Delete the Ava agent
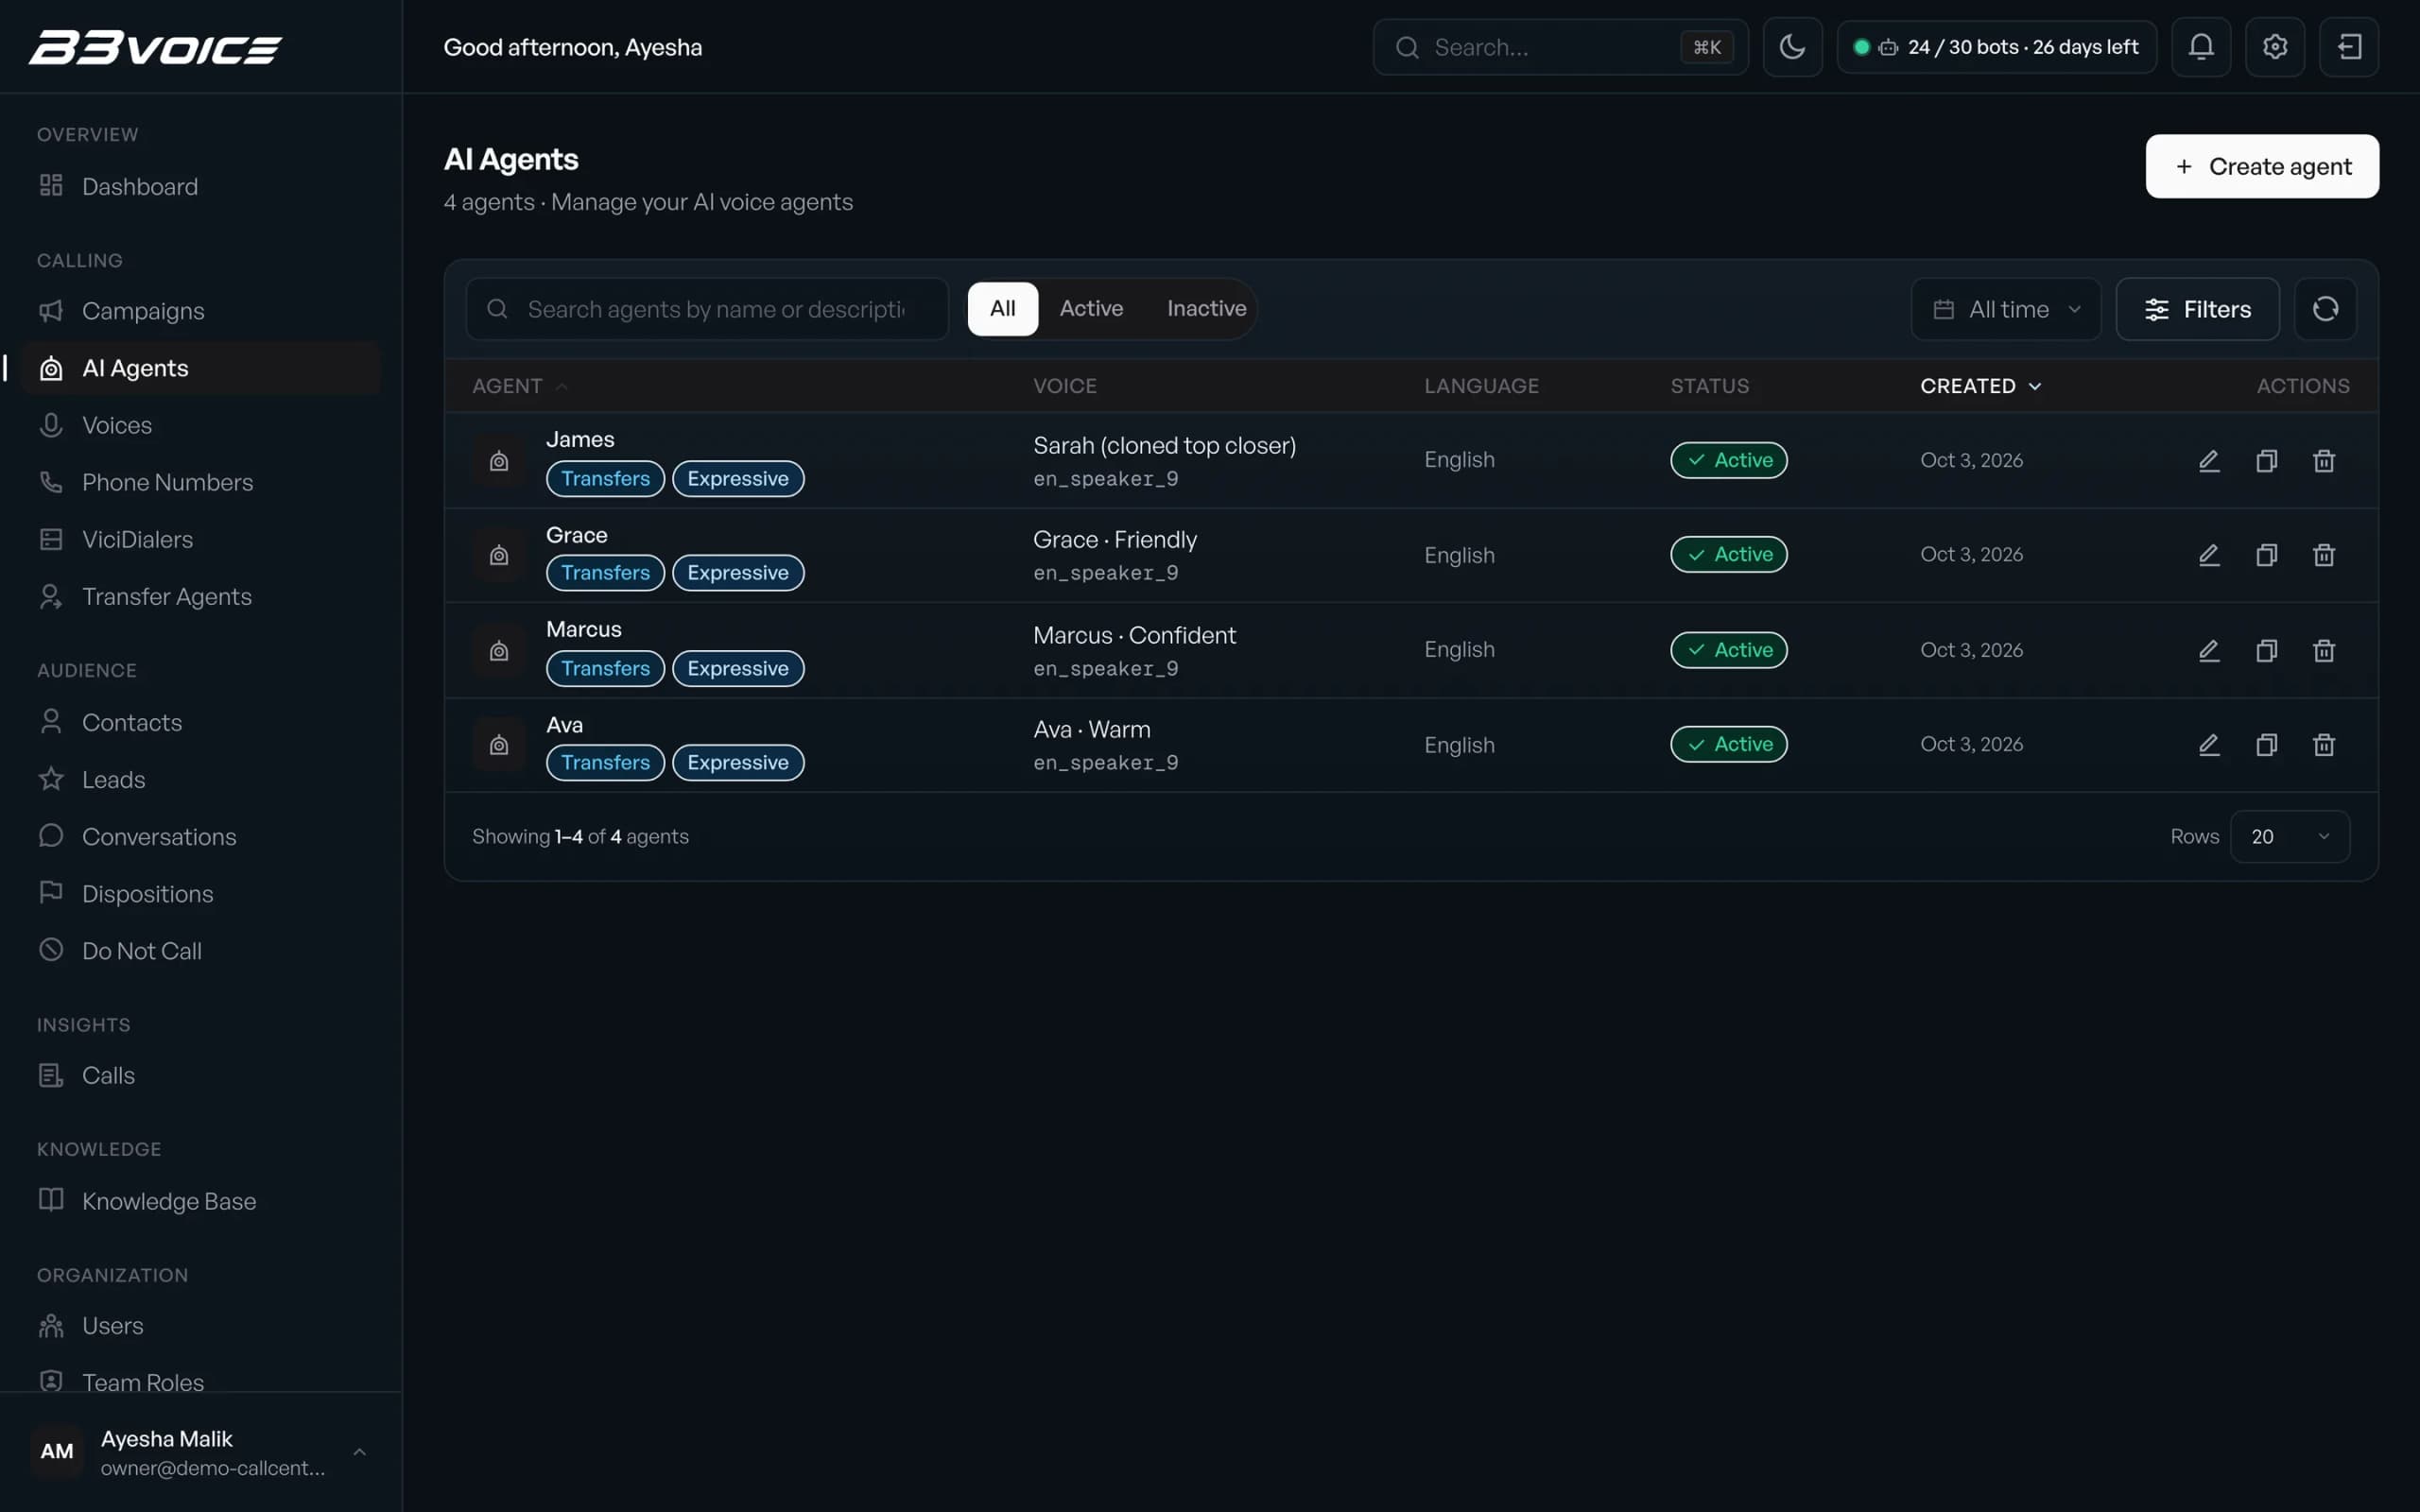Screen dimensions: 2420x1512 tap(2324, 744)
